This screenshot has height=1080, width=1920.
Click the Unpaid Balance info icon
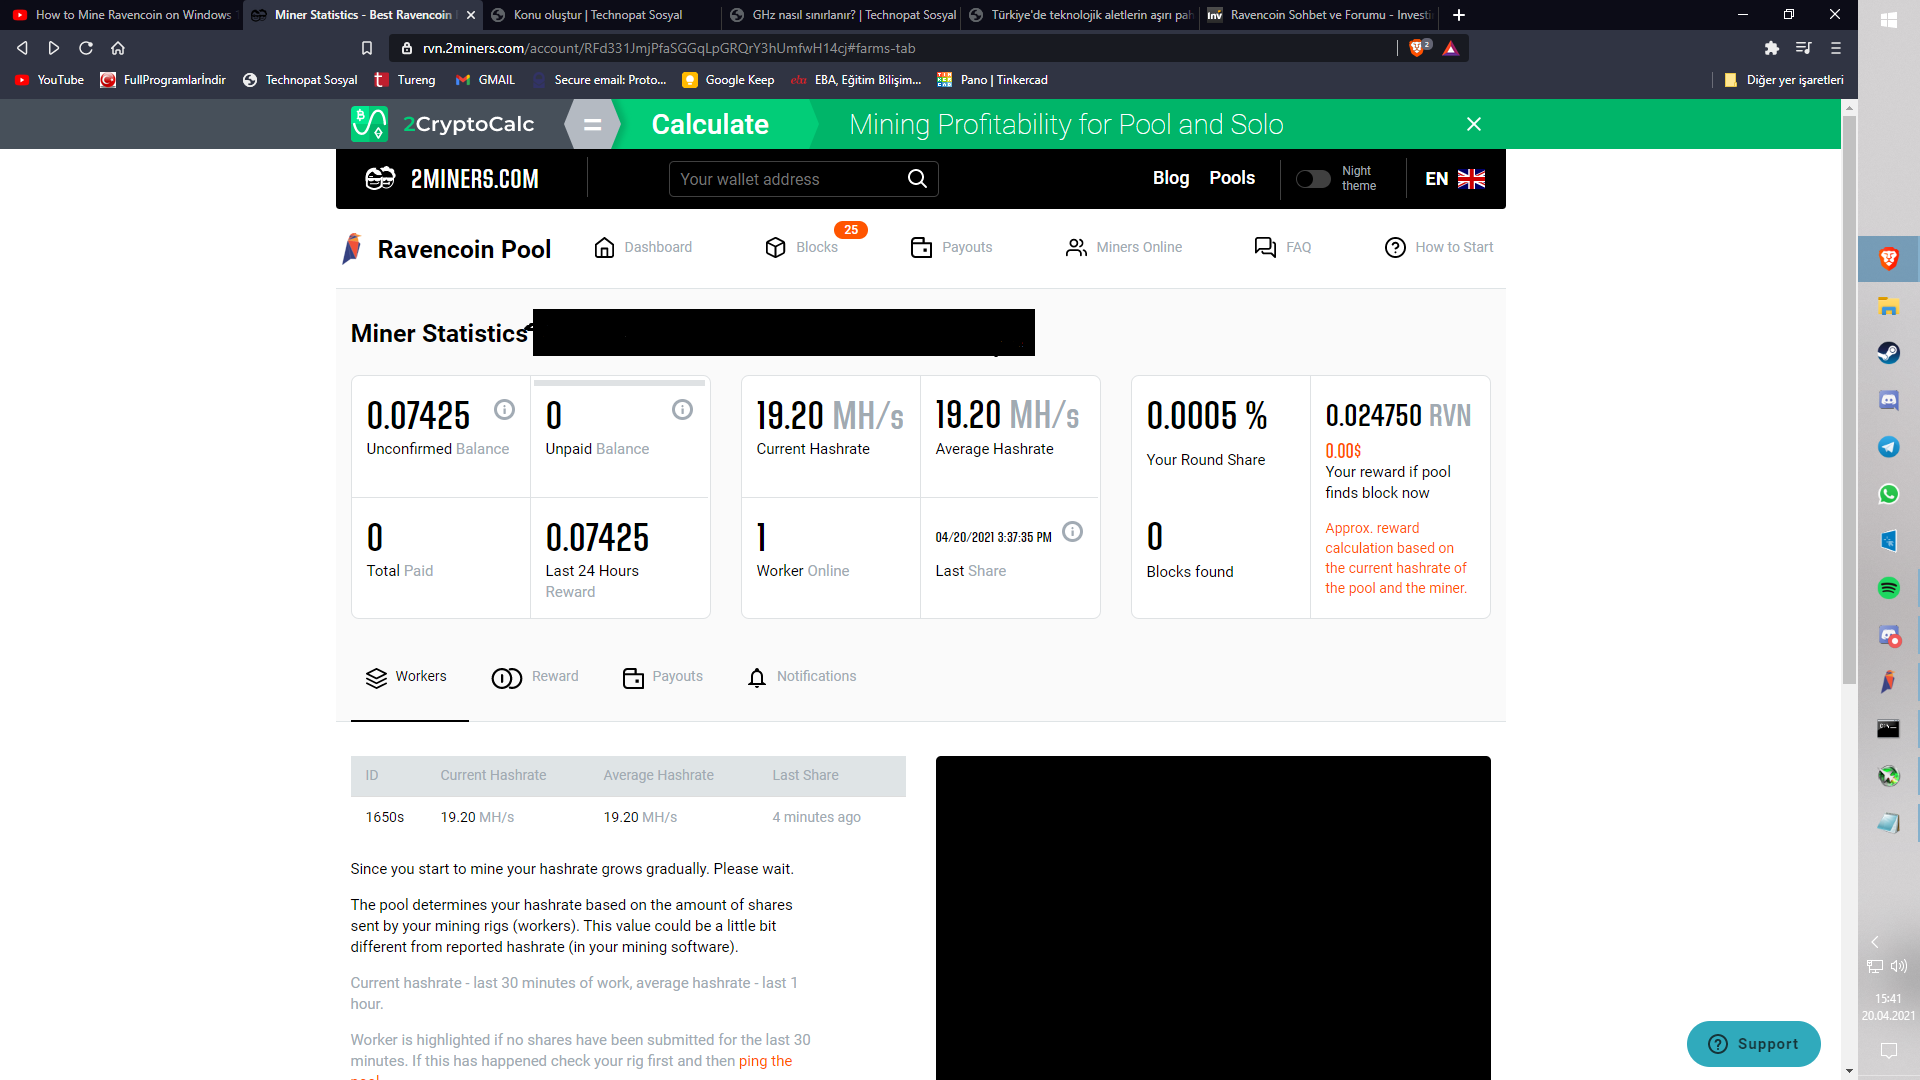click(682, 410)
